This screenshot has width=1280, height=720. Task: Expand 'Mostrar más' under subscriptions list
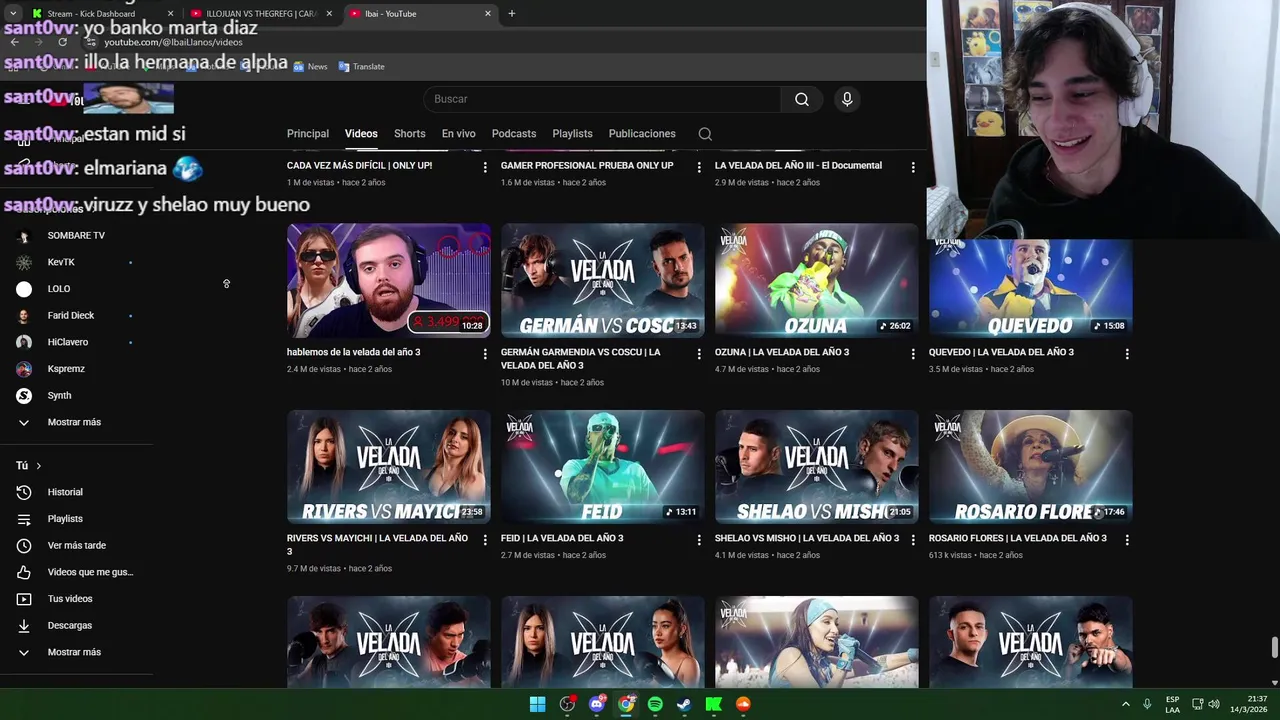76,422
